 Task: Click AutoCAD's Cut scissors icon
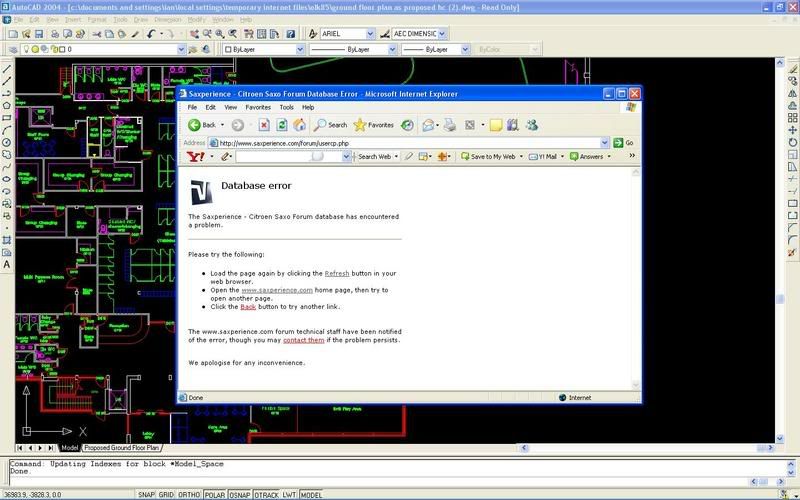[x=96, y=34]
